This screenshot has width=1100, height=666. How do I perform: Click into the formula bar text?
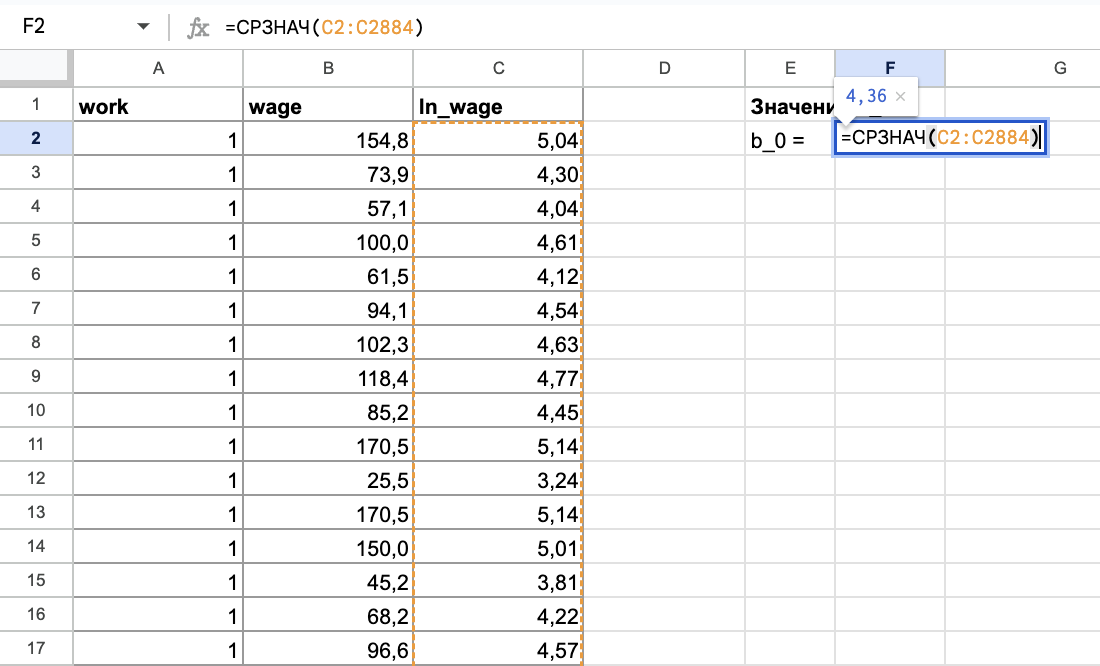500,27
